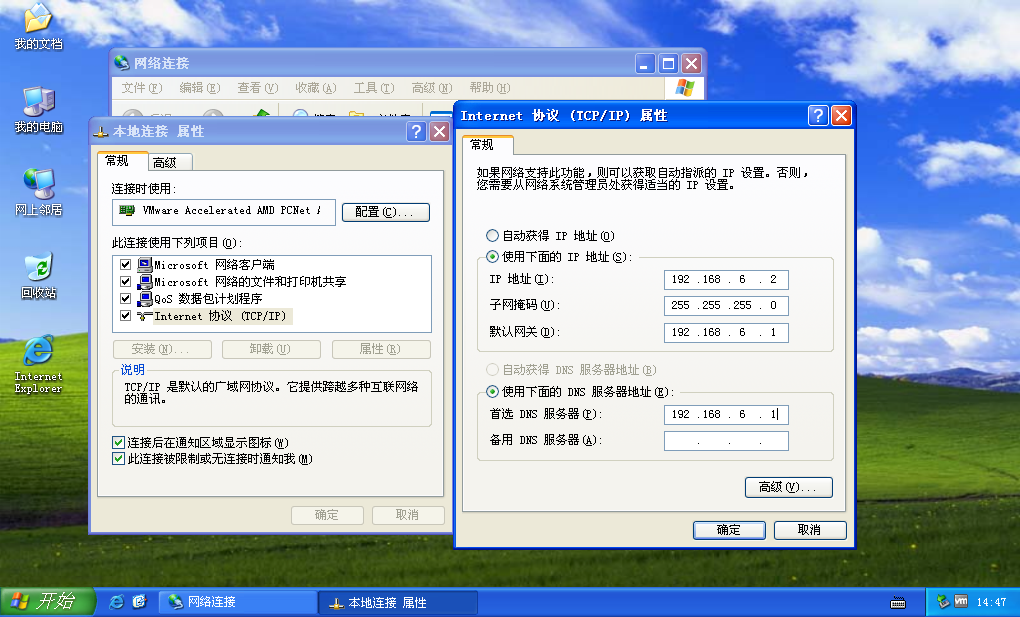Select Microsoft 网络的文件和打印机共享 list item
This screenshot has width=1020, height=617.
point(250,282)
